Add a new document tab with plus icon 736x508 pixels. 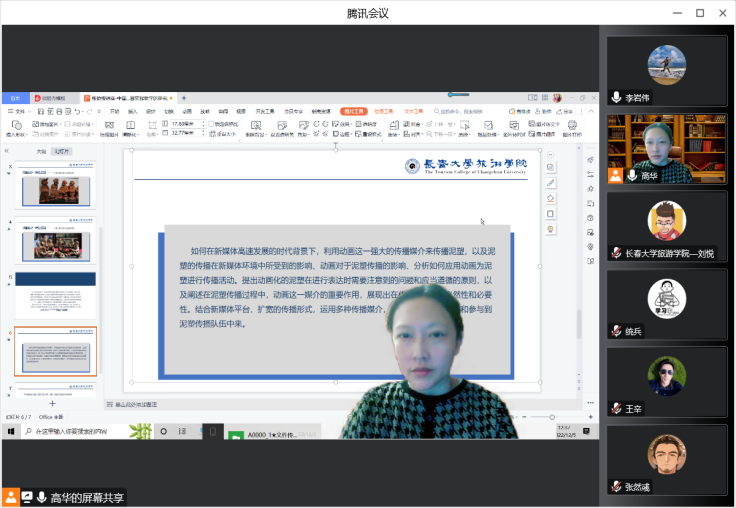tap(184, 98)
